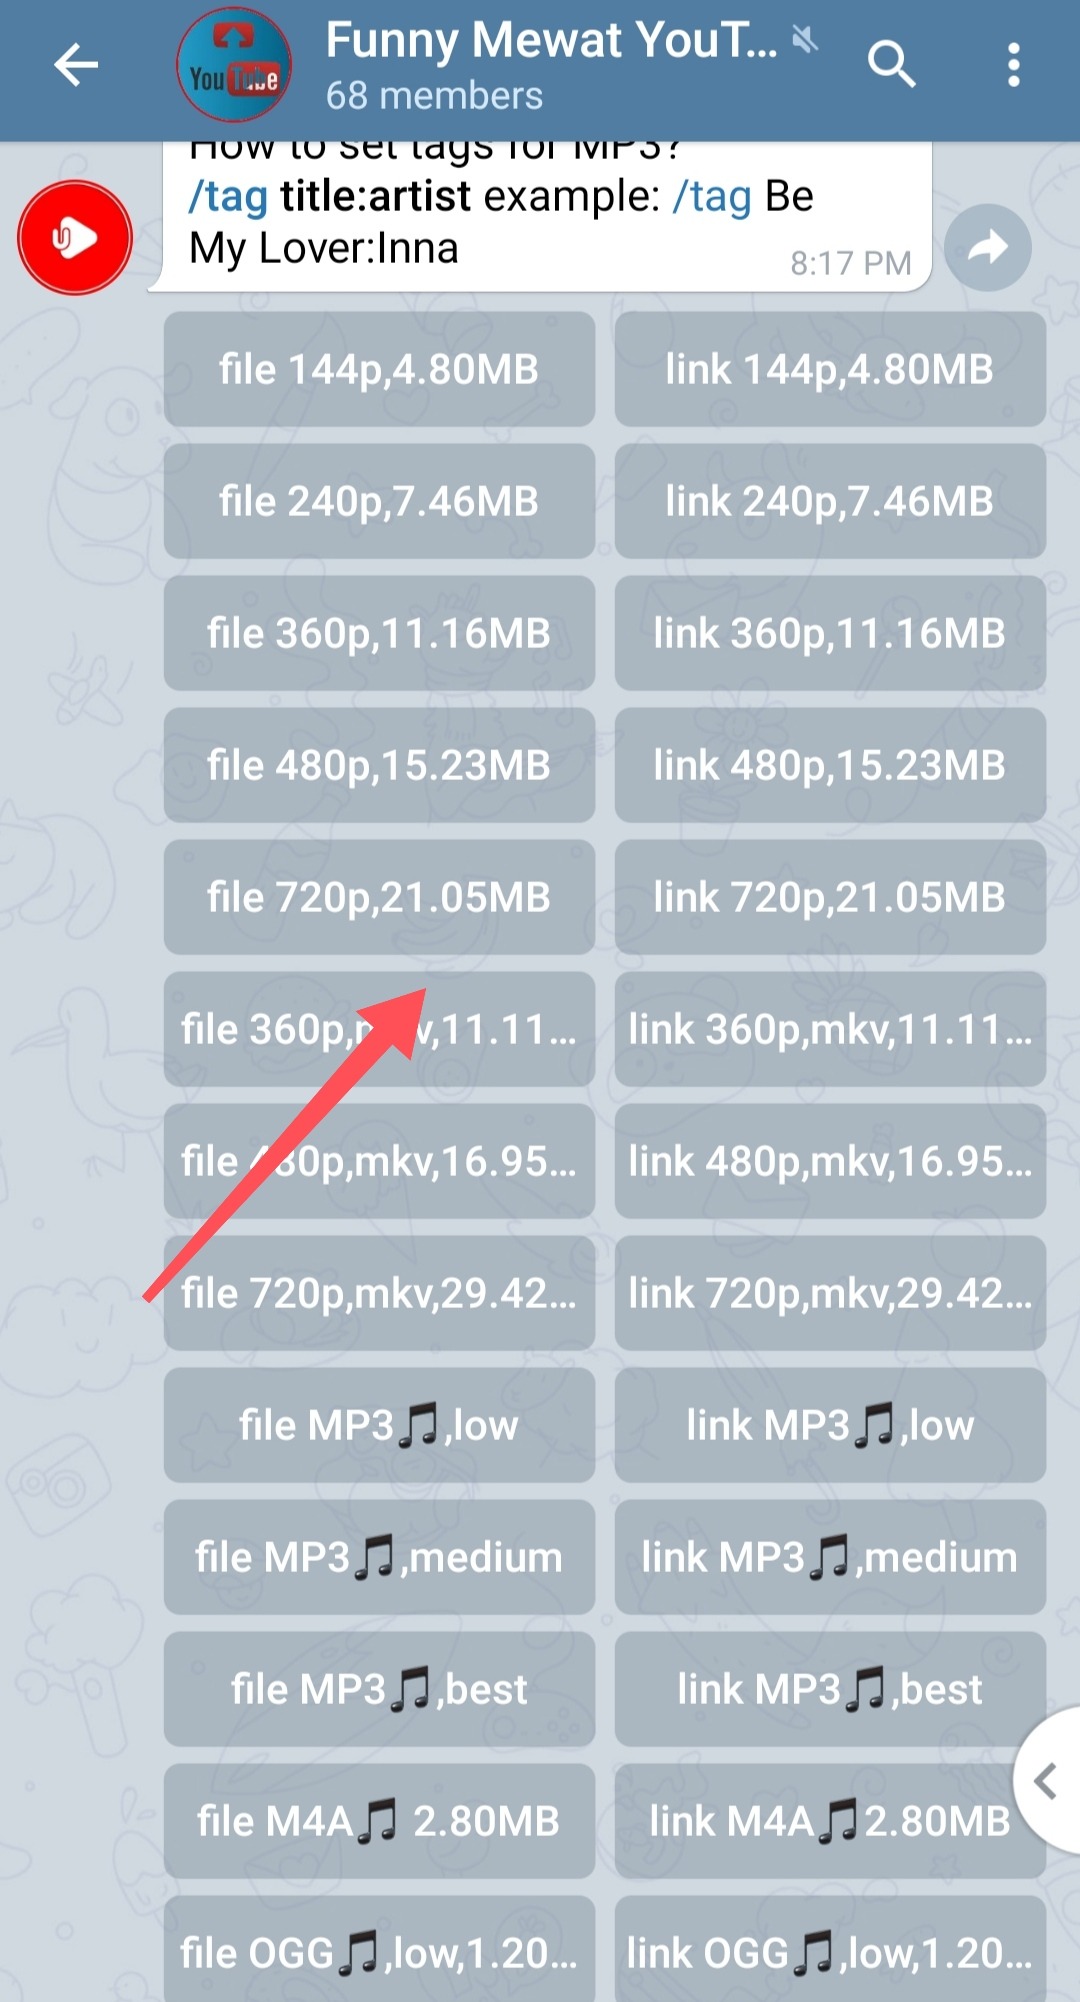Screen dimensions: 1080x2002
Task: Open the Funny Mewat YouTube group avatar
Action: coord(234,66)
